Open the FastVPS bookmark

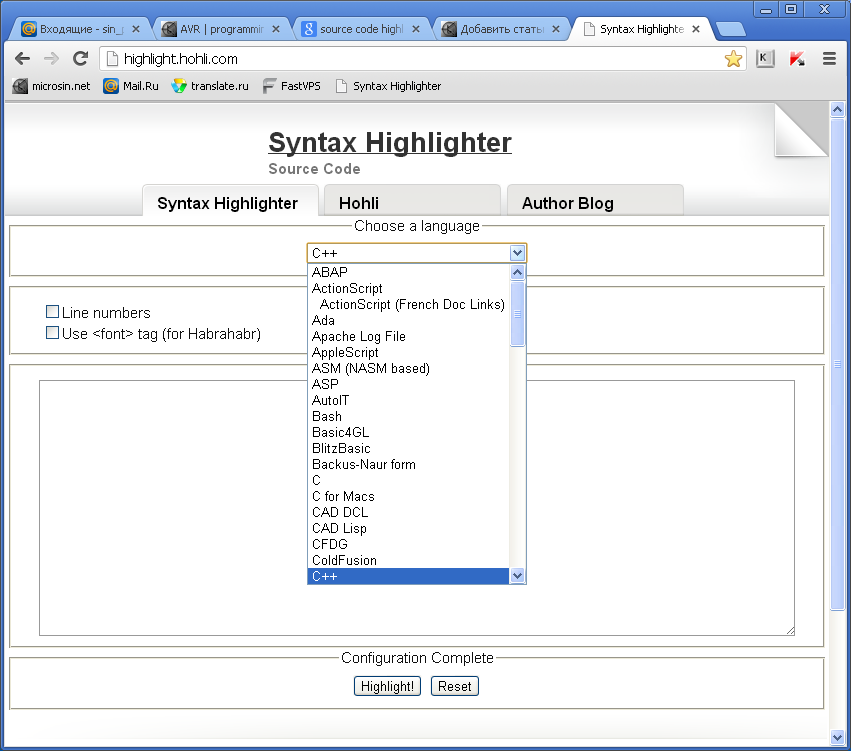291,86
